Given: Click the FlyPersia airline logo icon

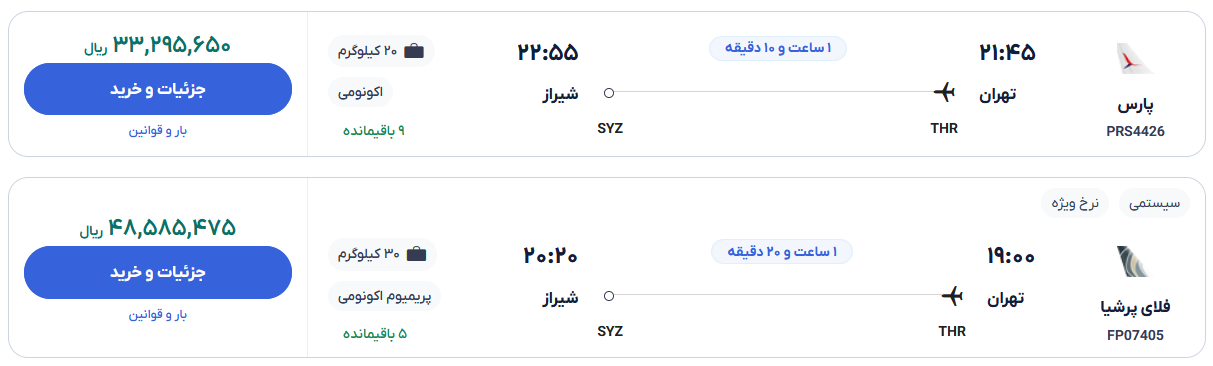Looking at the screenshot, I should pos(1135,262).
